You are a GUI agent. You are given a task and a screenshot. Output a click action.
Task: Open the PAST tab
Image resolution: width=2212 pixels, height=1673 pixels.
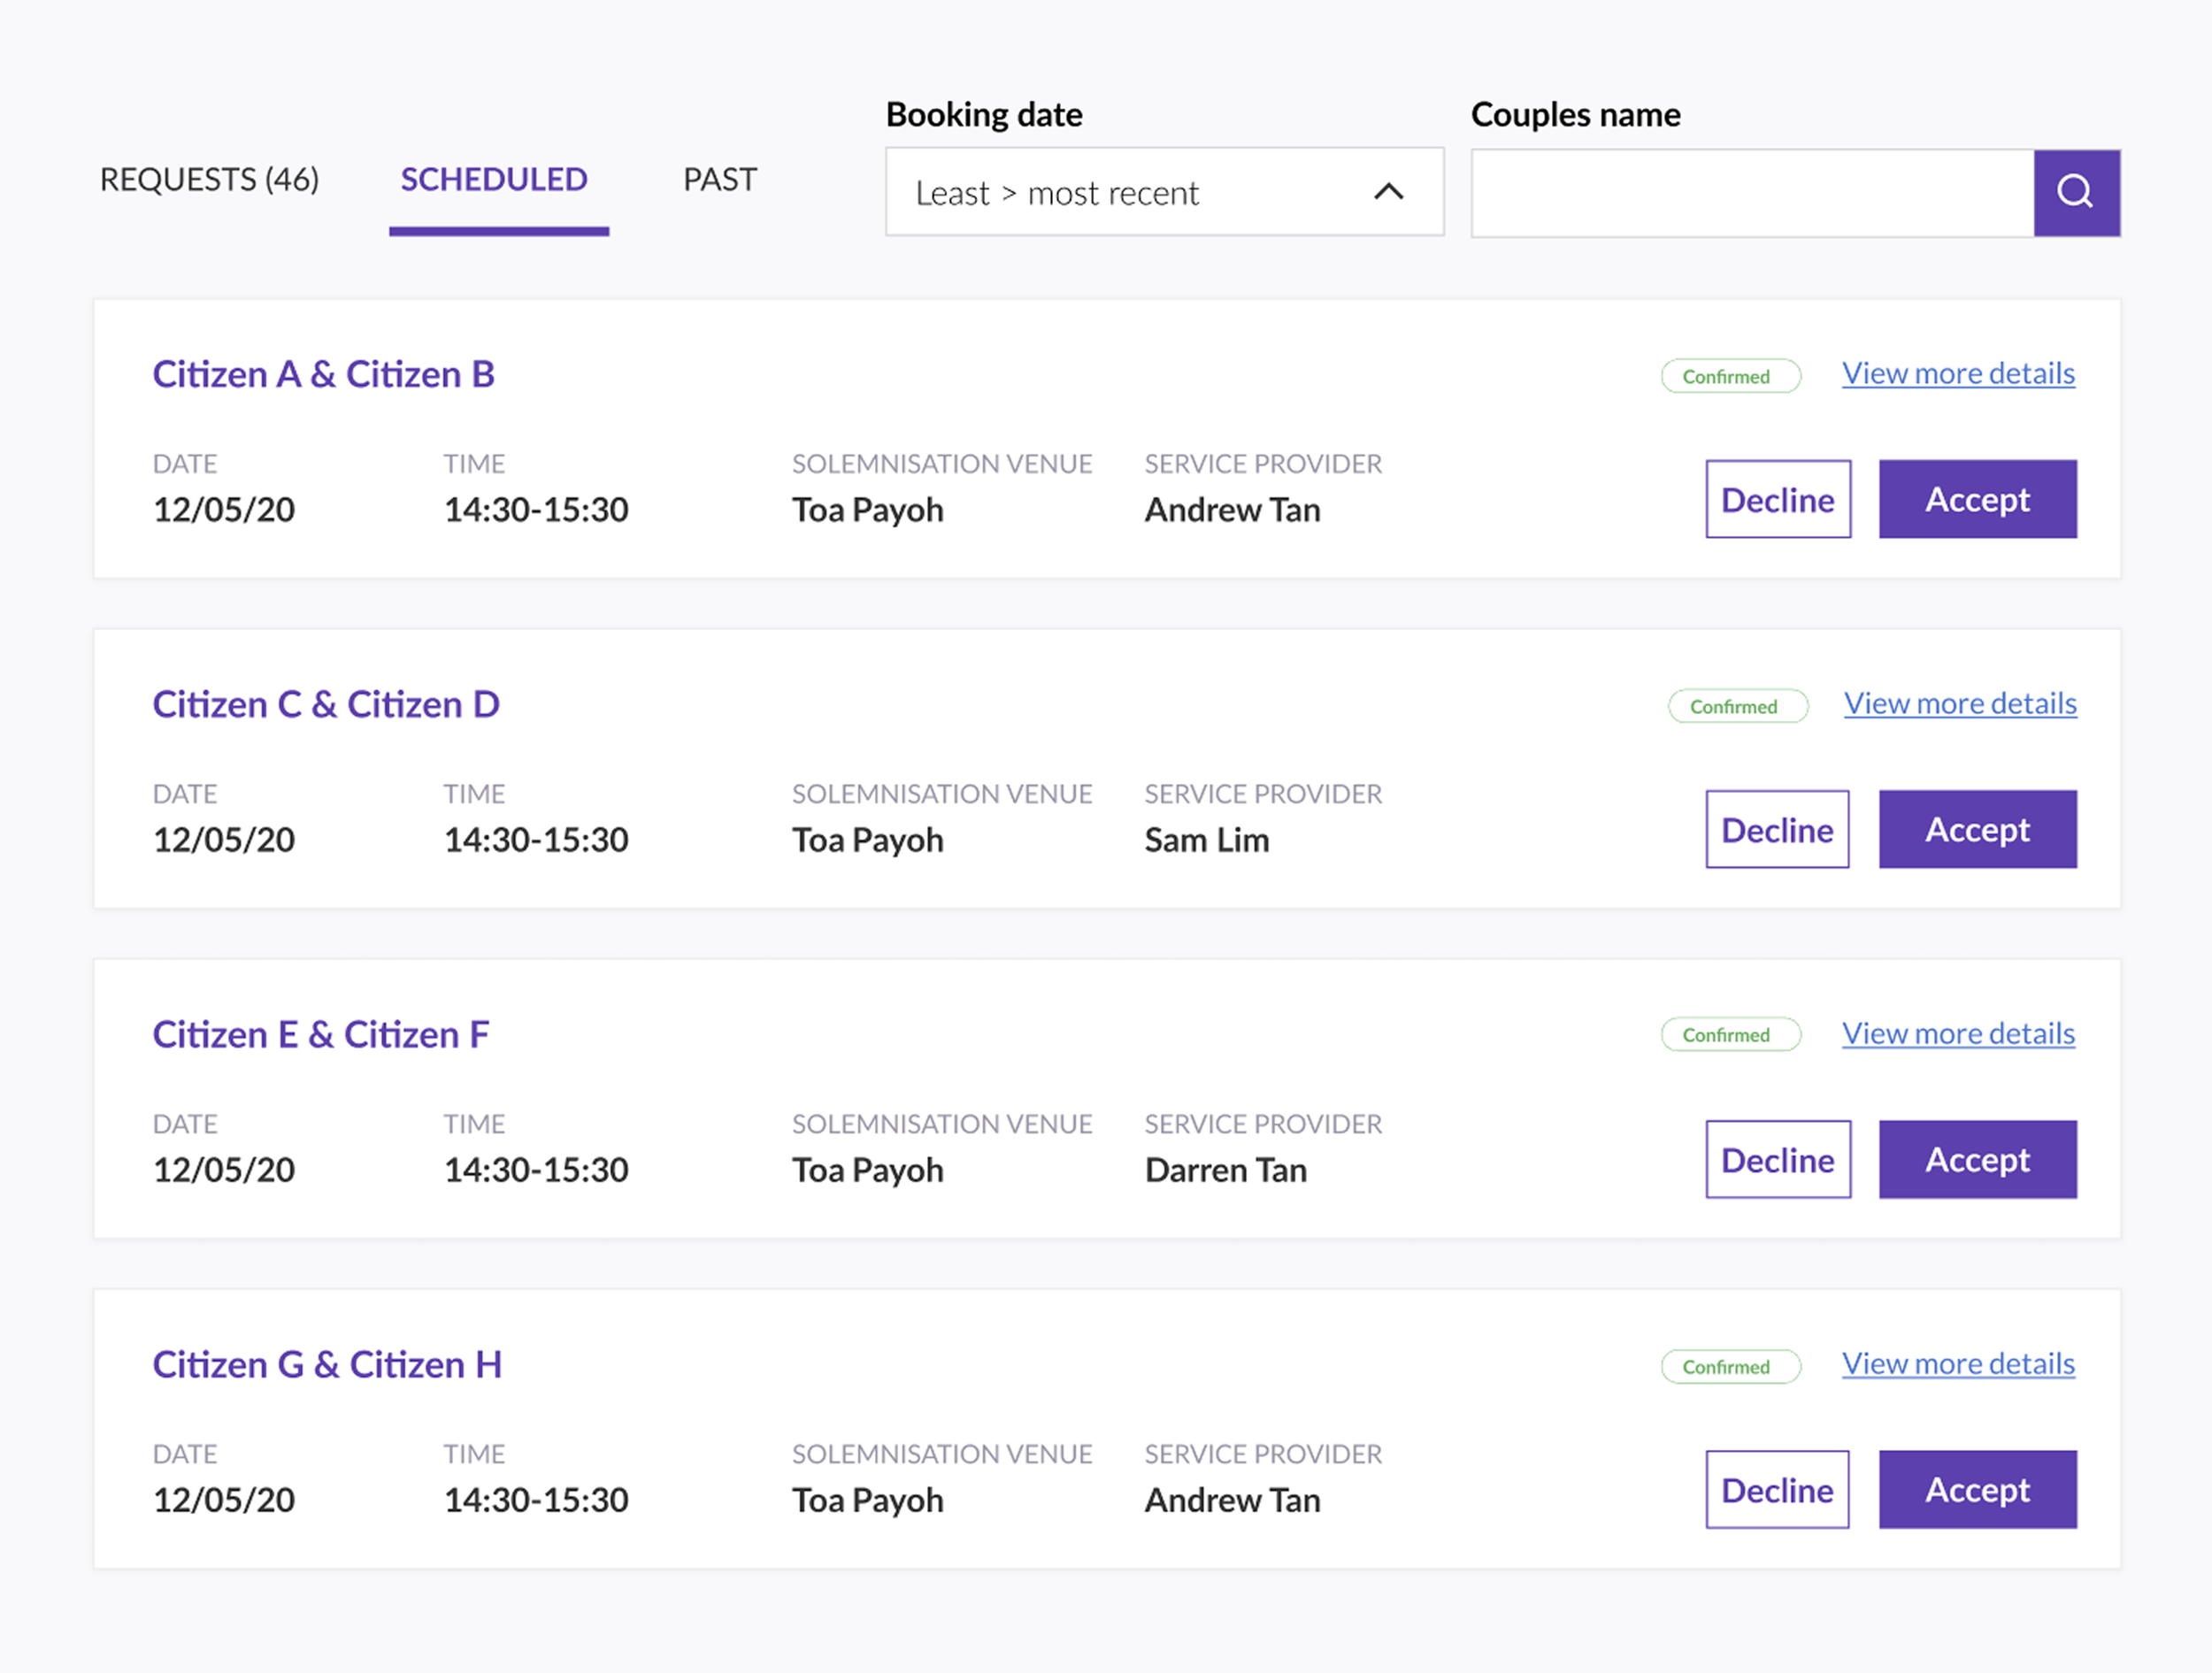720,180
